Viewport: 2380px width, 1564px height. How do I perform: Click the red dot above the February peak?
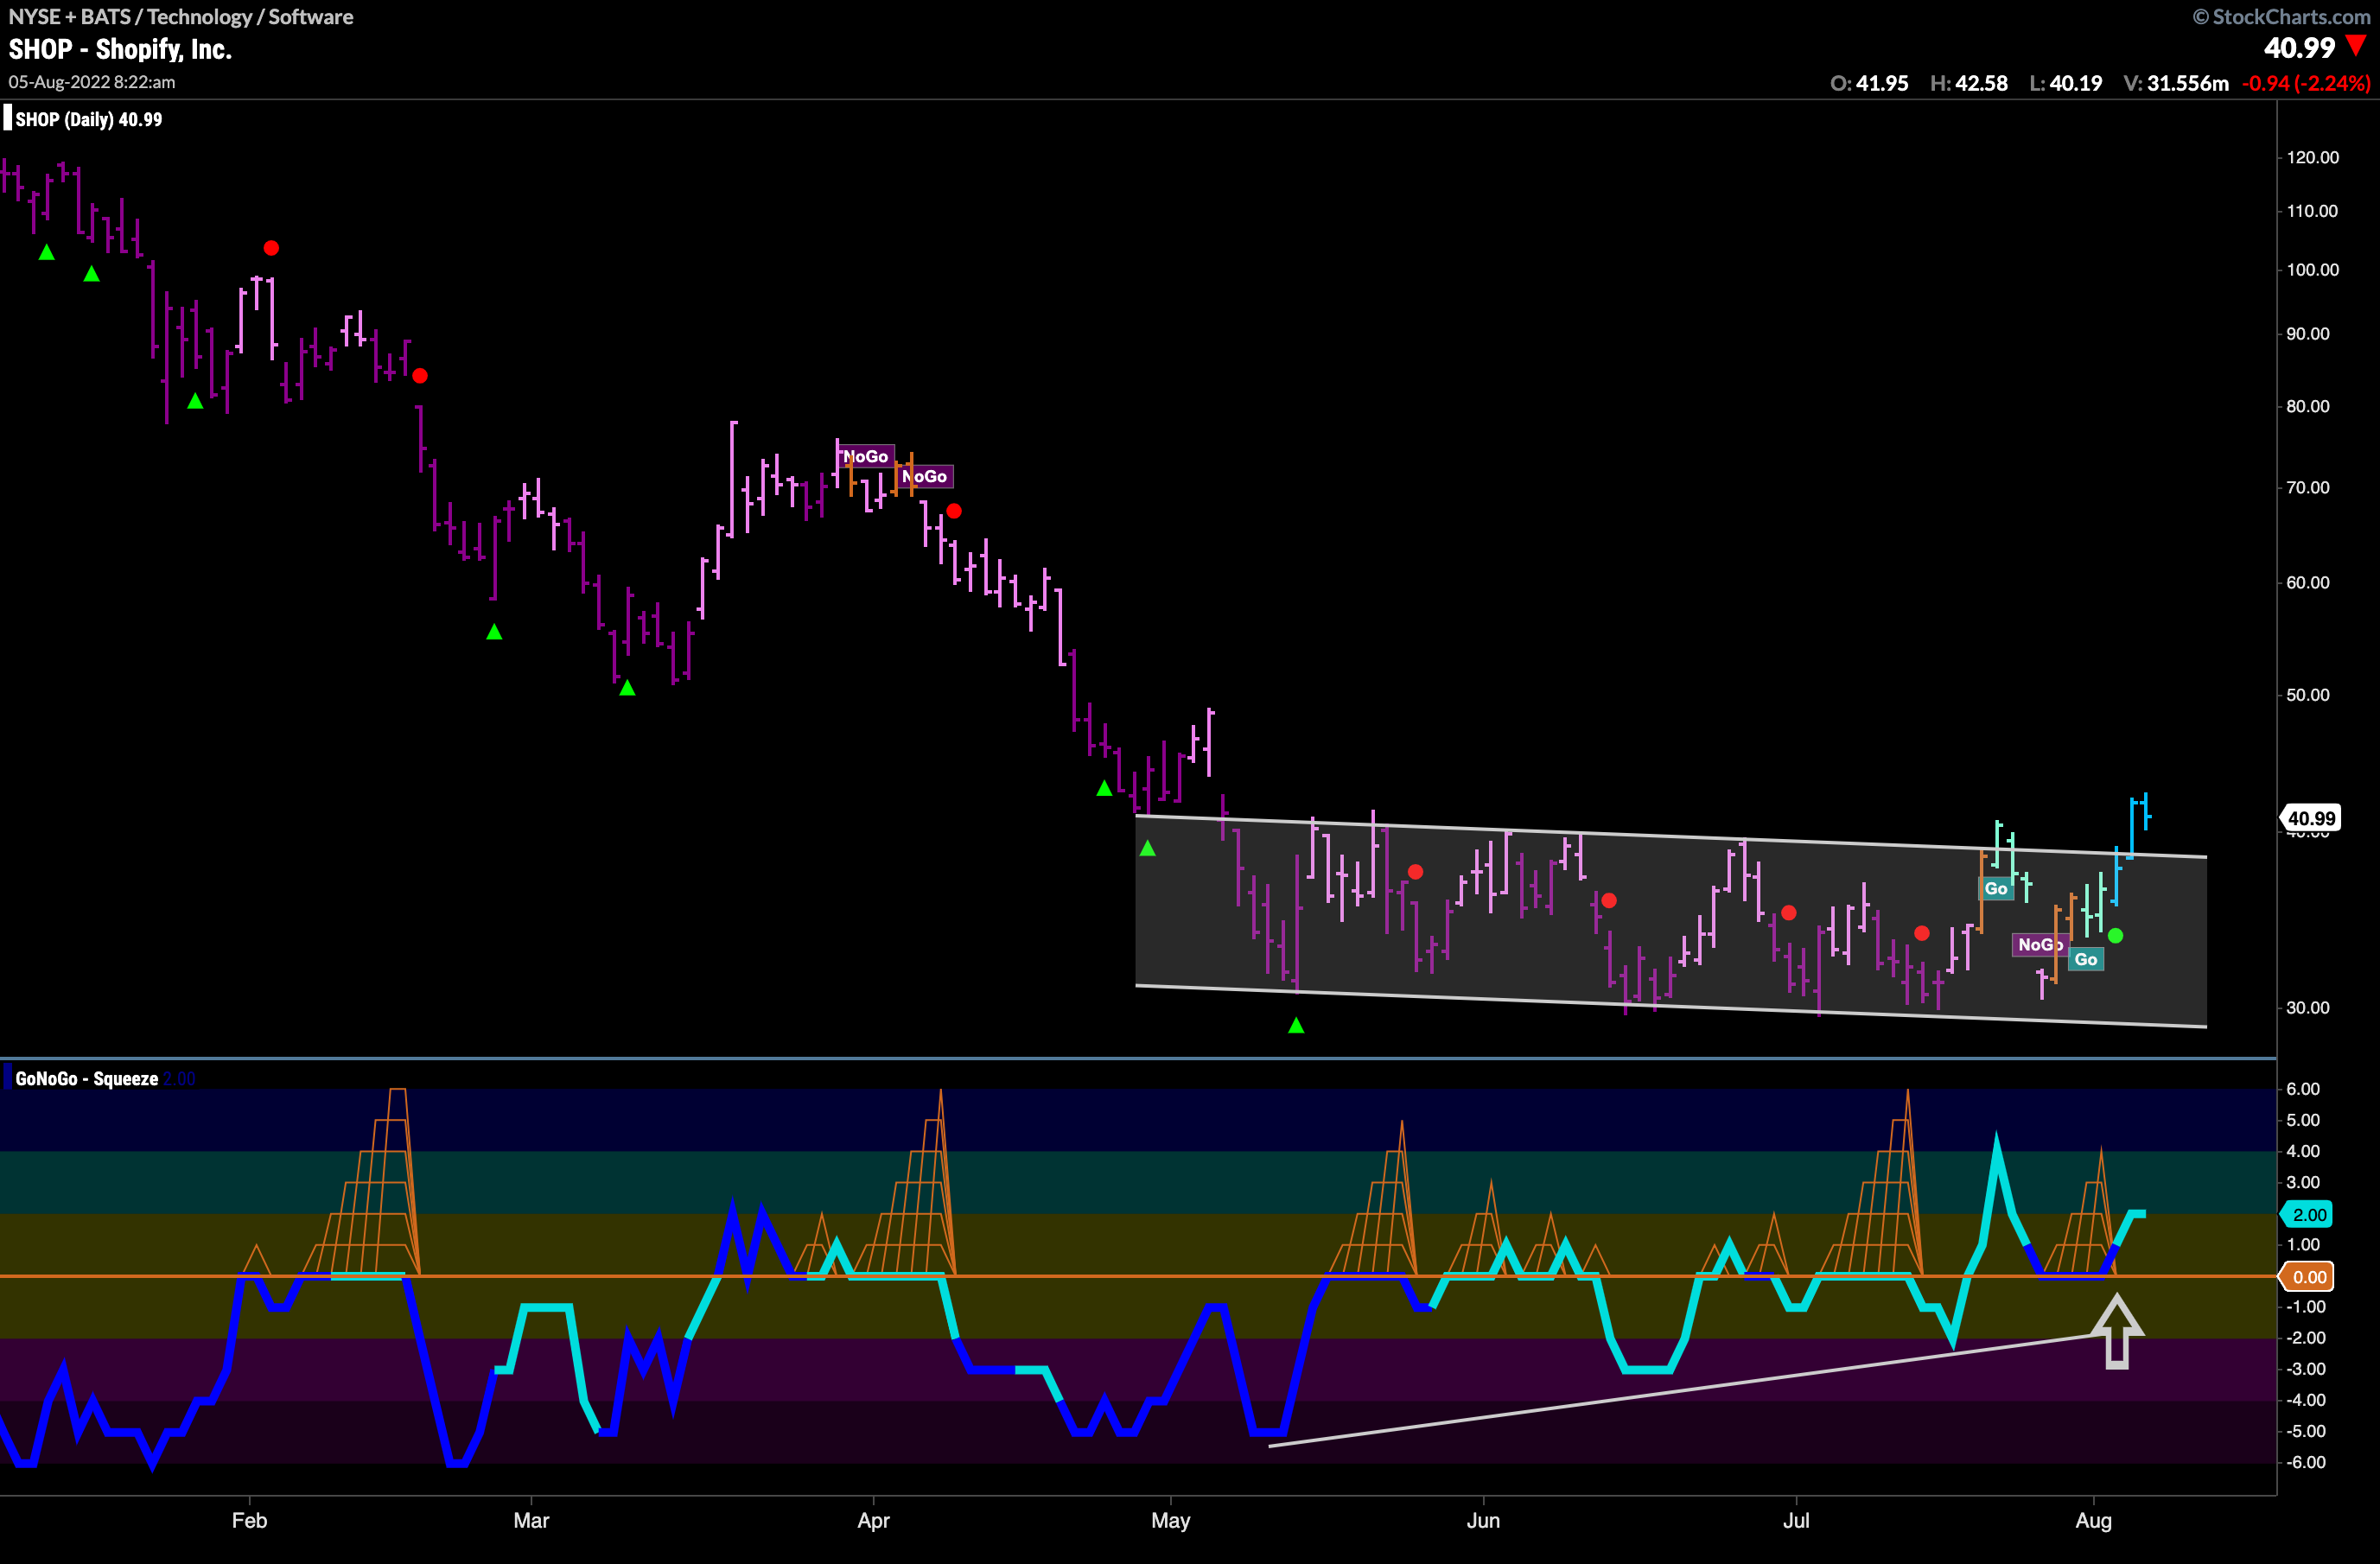(271, 248)
